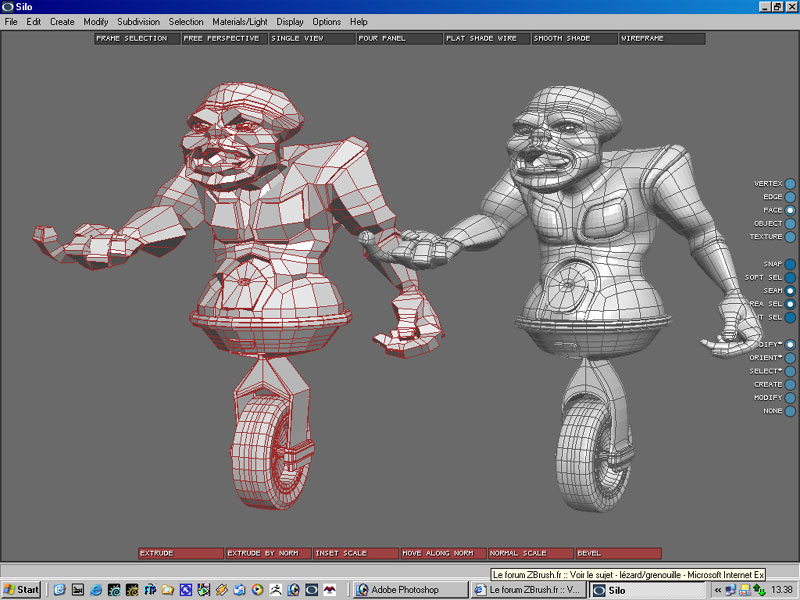Open the Display menu

(x=290, y=21)
